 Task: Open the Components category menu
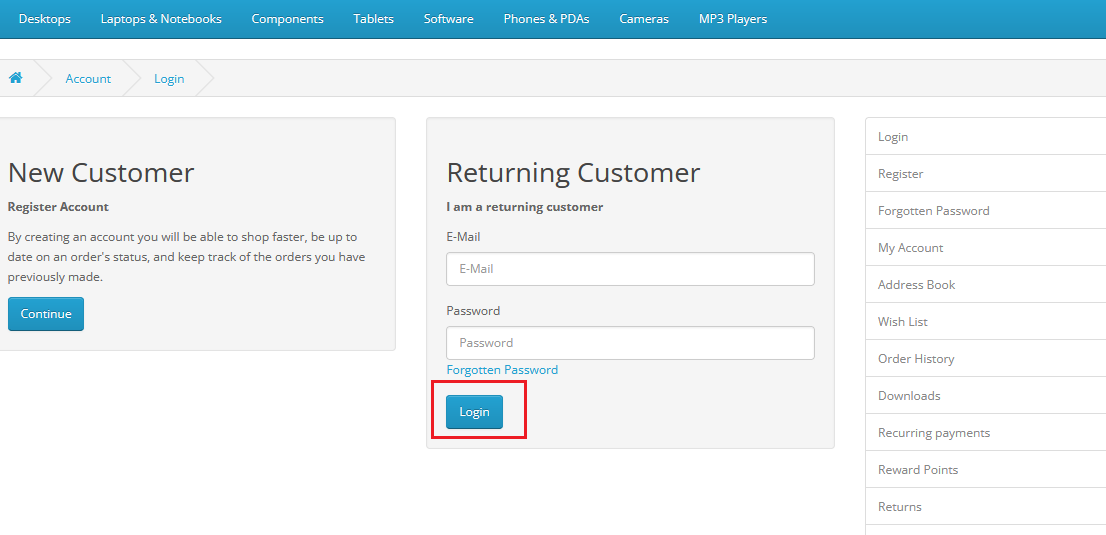pos(287,19)
